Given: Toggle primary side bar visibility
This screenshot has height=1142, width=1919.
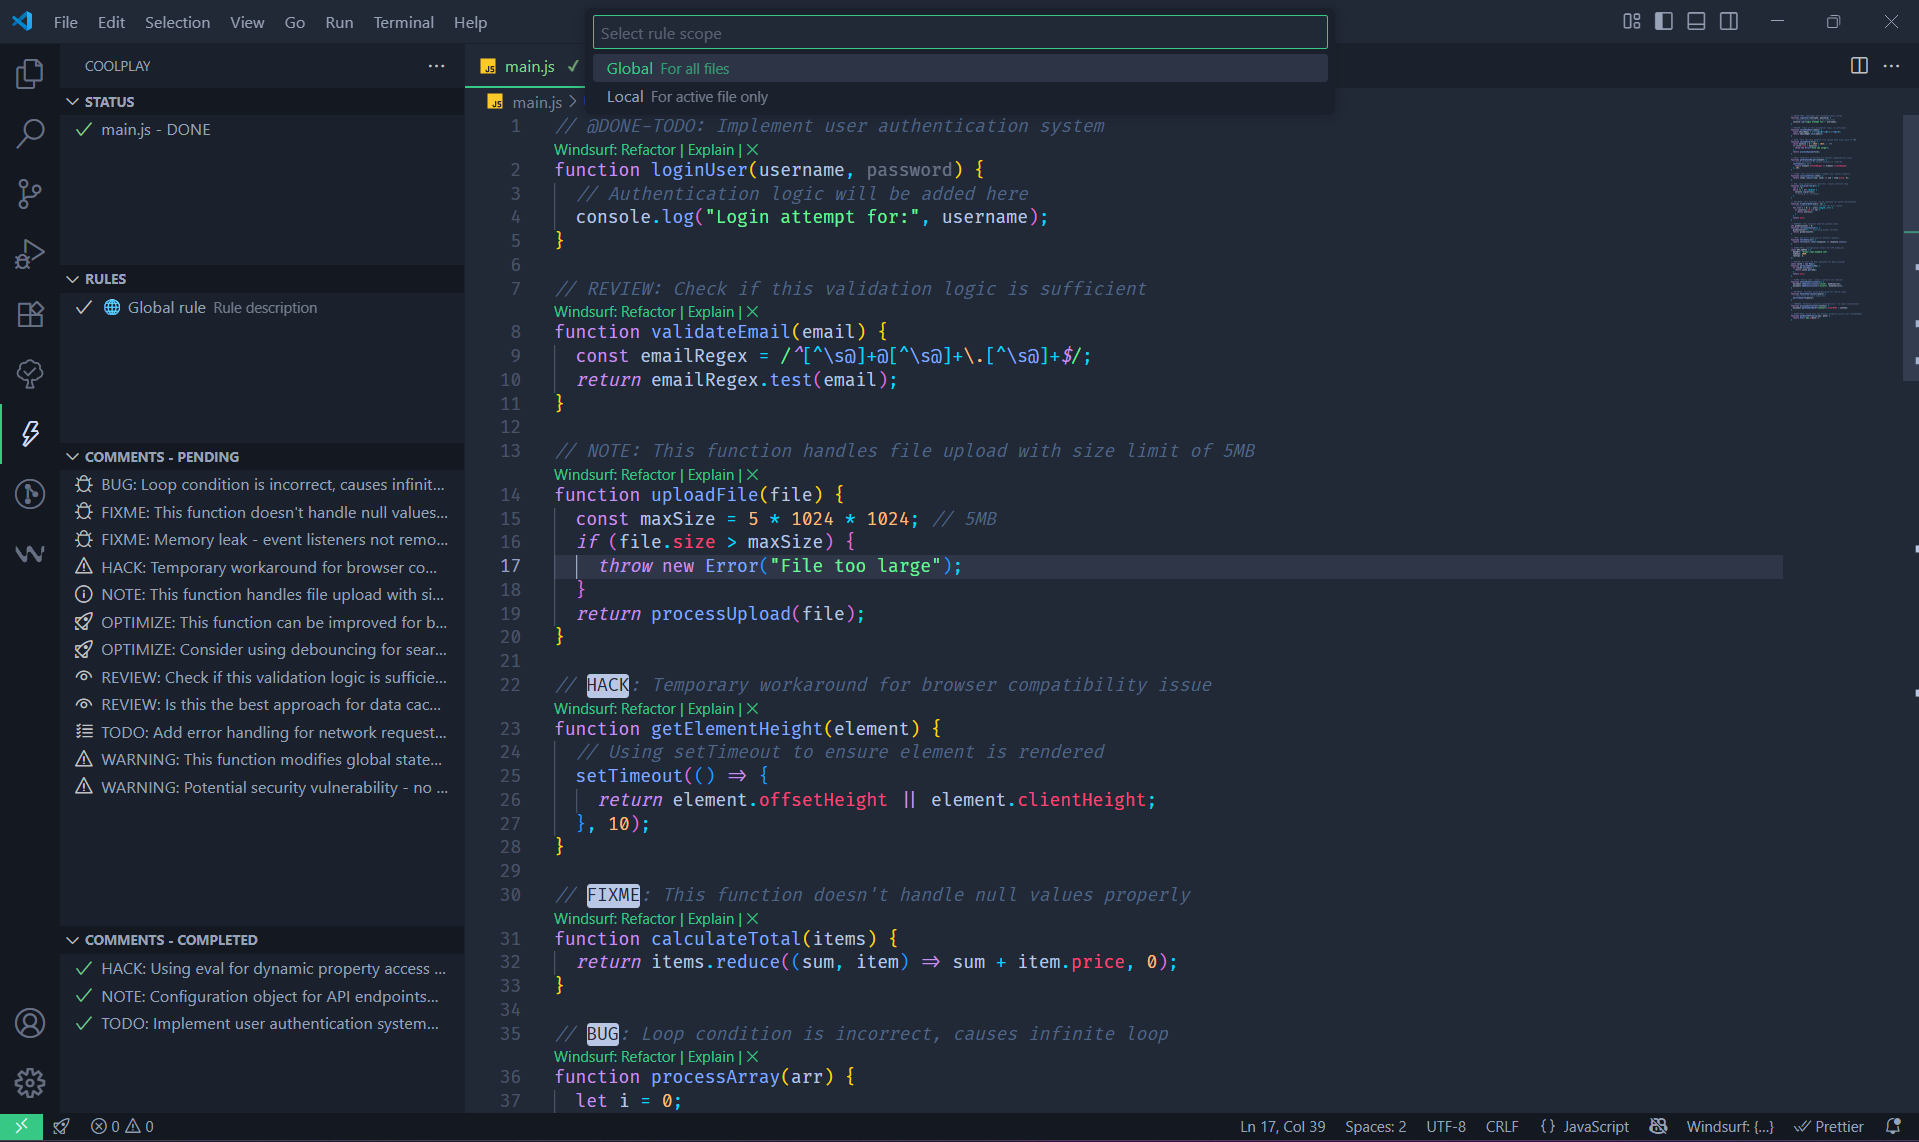Looking at the screenshot, I should coord(1664,21).
